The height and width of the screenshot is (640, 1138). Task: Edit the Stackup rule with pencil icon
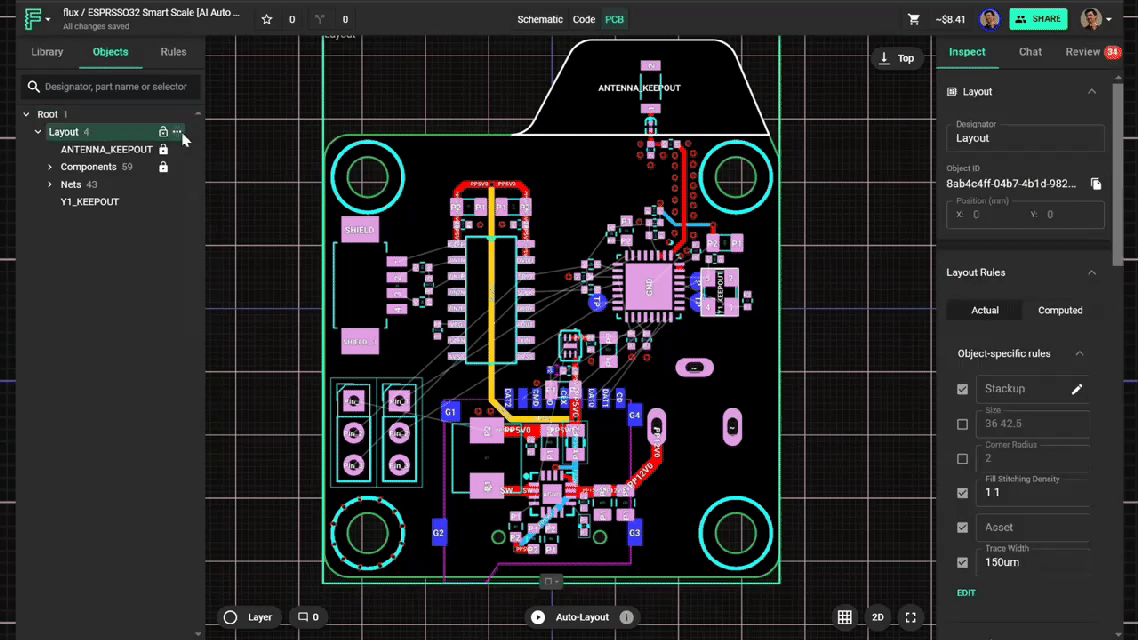click(1077, 389)
